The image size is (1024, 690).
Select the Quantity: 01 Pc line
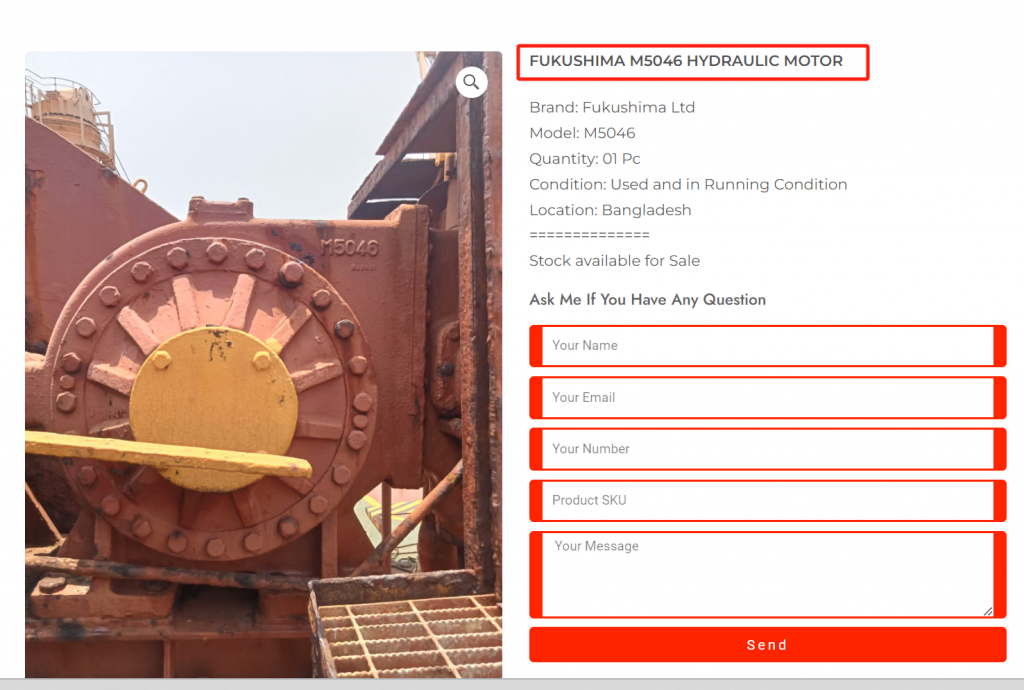[584, 159]
